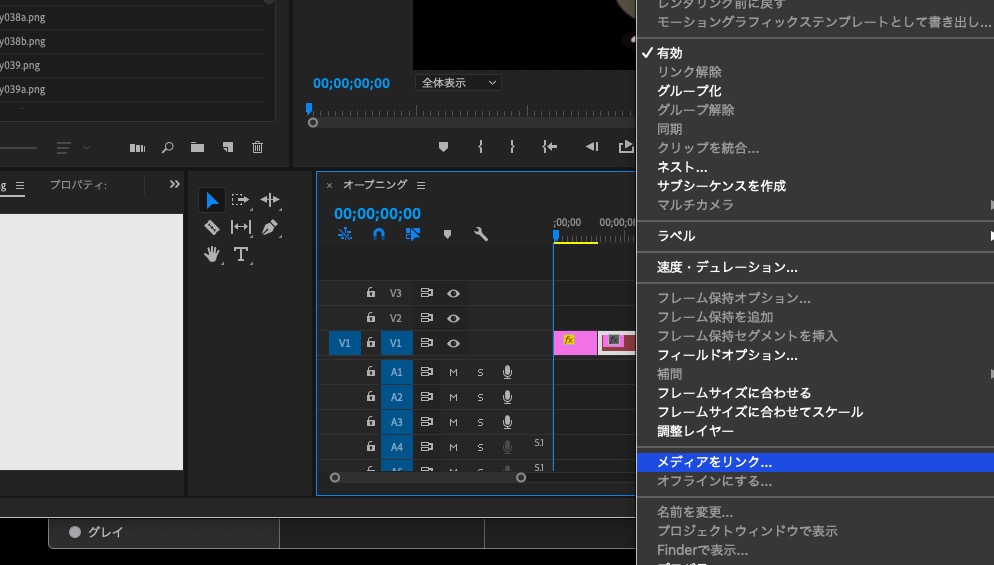Select the Pen tool
The height and width of the screenshot is (565, 994).
270,227
